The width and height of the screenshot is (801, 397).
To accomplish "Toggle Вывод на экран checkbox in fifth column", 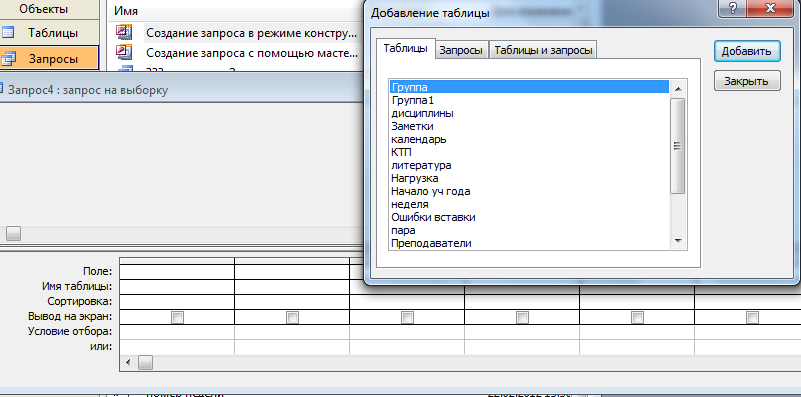I will 637,318.
